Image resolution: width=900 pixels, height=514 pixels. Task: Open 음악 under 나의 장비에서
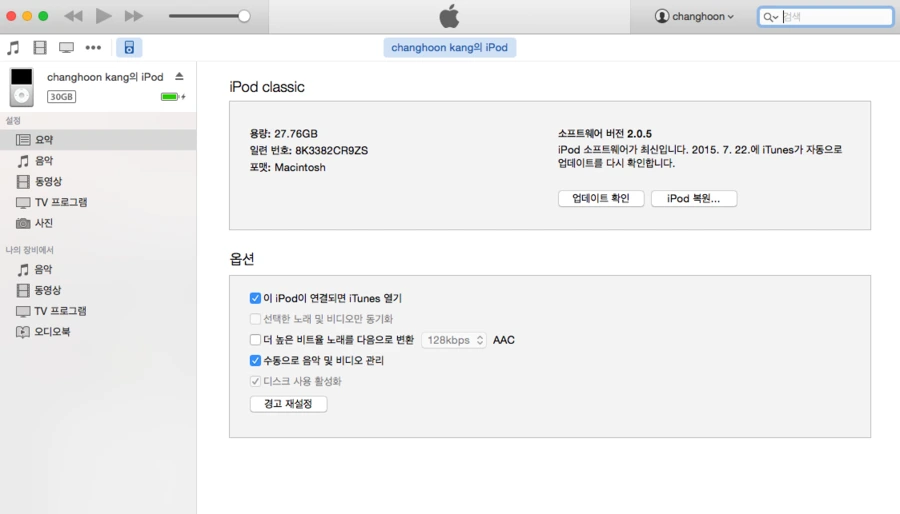coord(98,269)
